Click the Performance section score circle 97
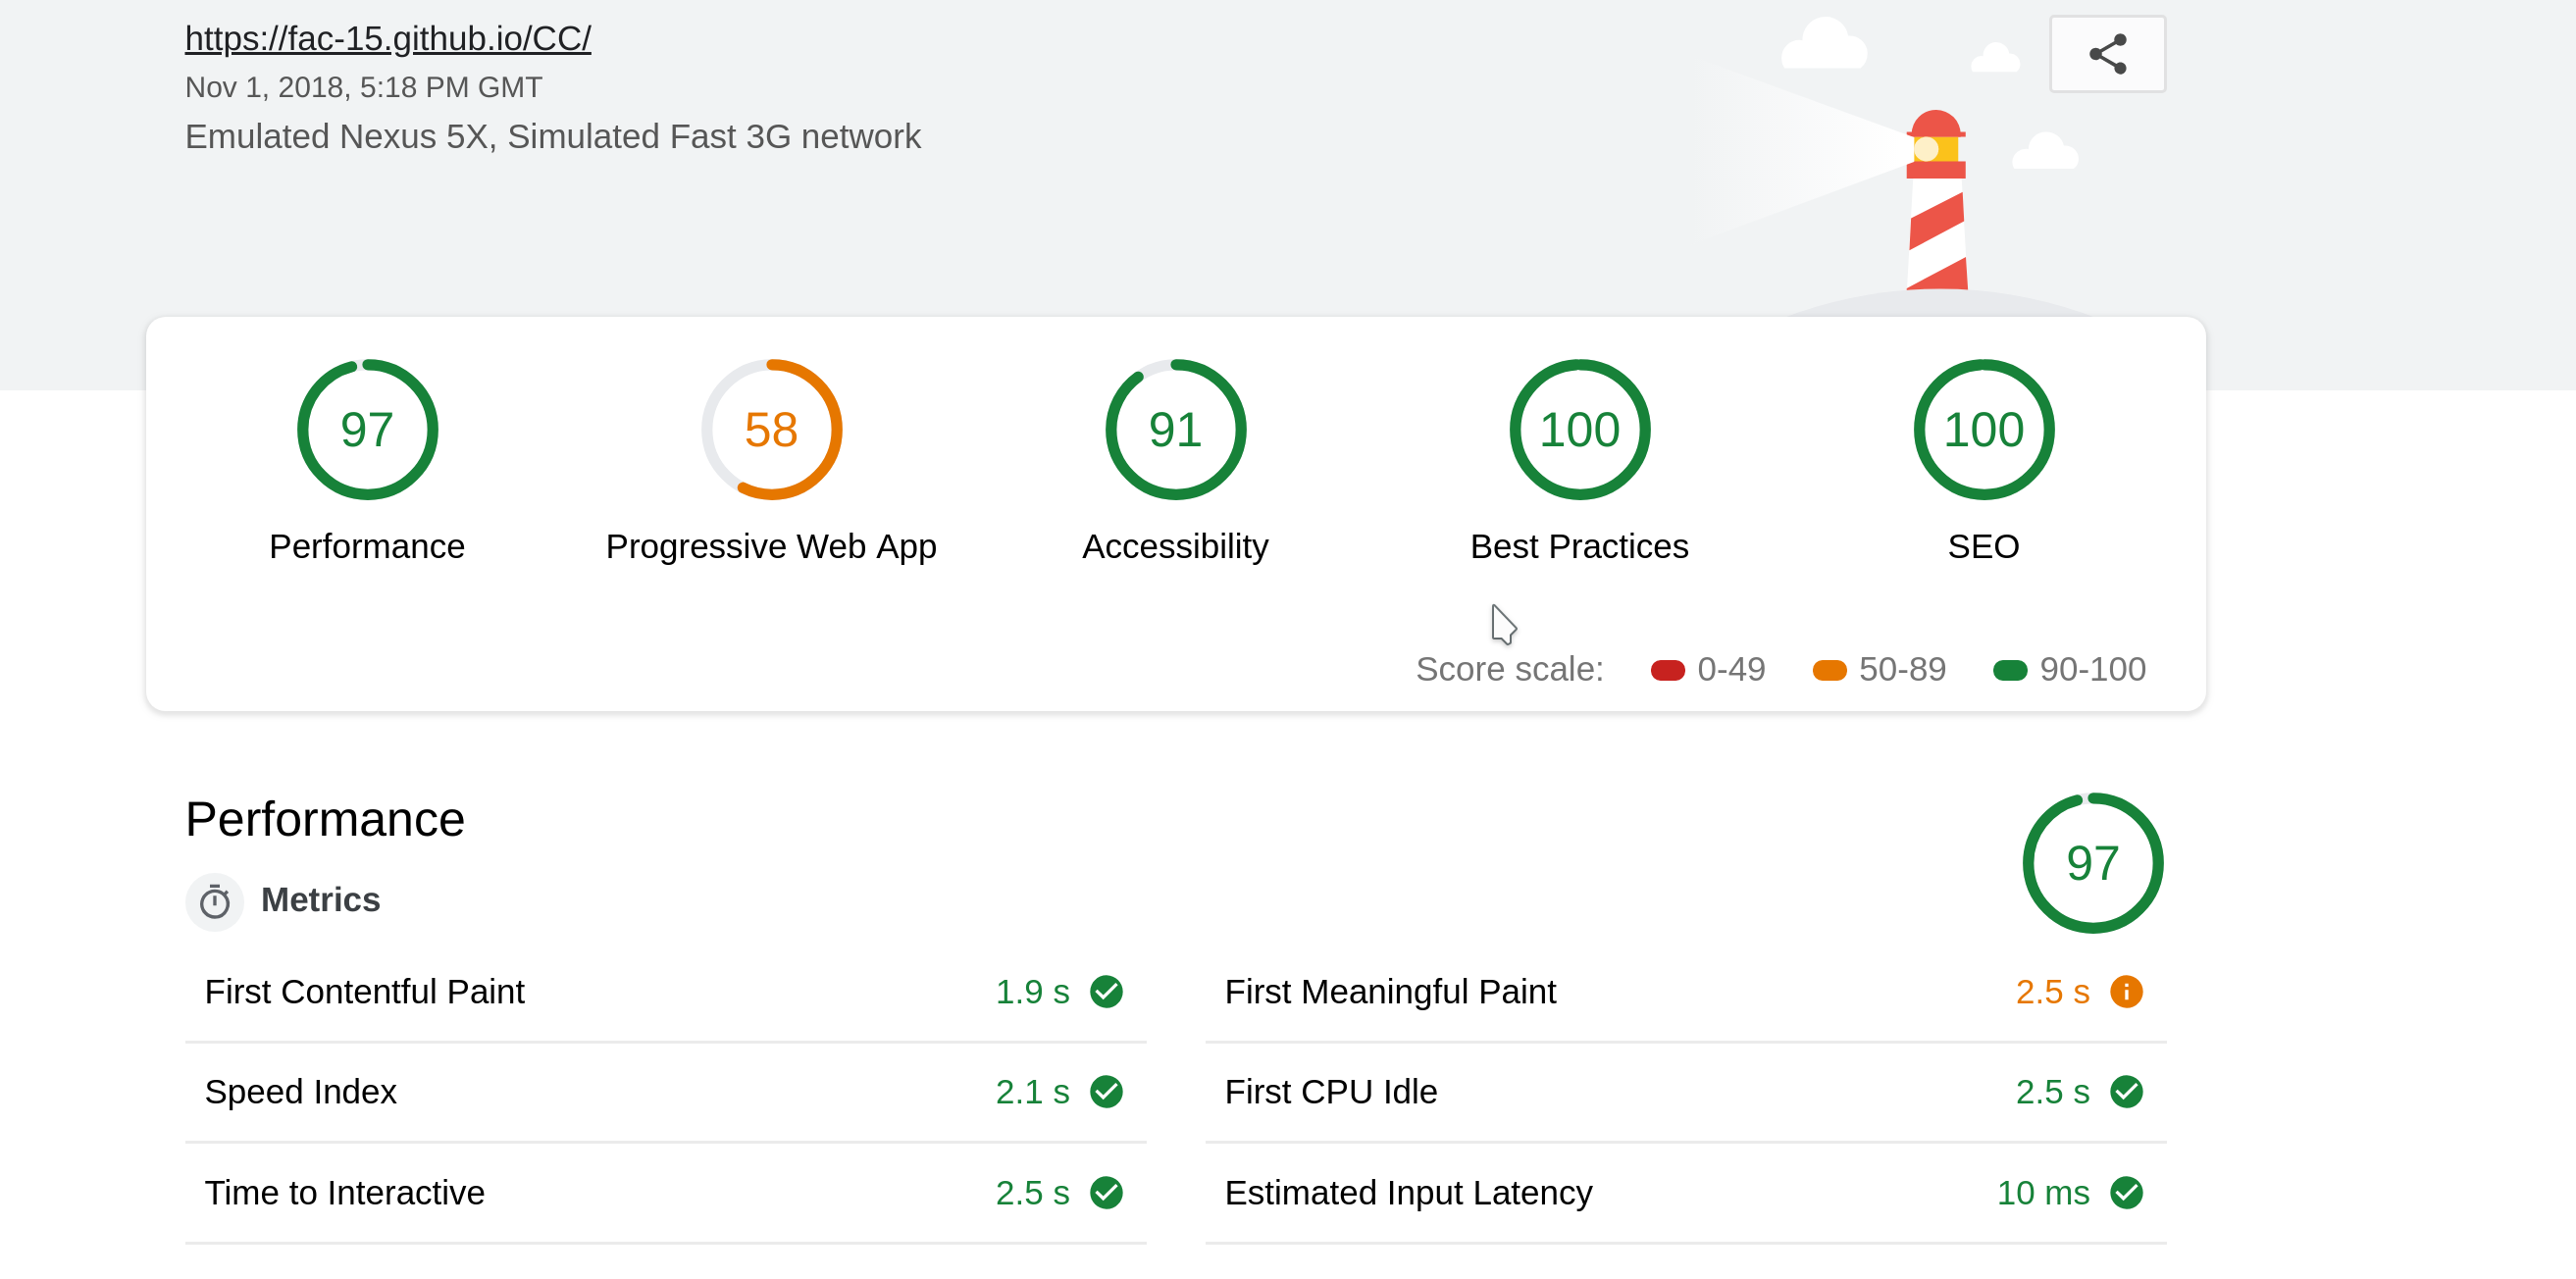The width and height of the screenshot is (2576, 1279). pos(2092,863)
